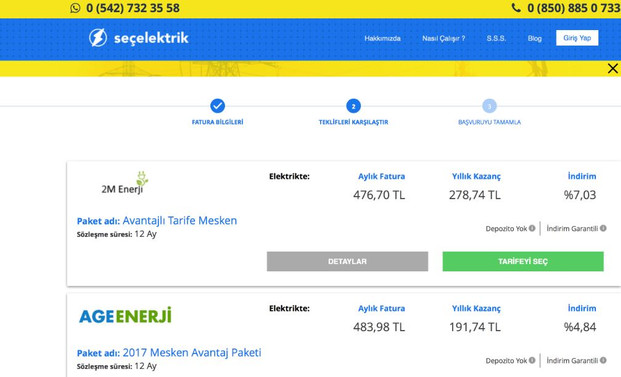
Task: Click info icon beside Depozito Yok for AGE Enerji
Action: (532, 360)
